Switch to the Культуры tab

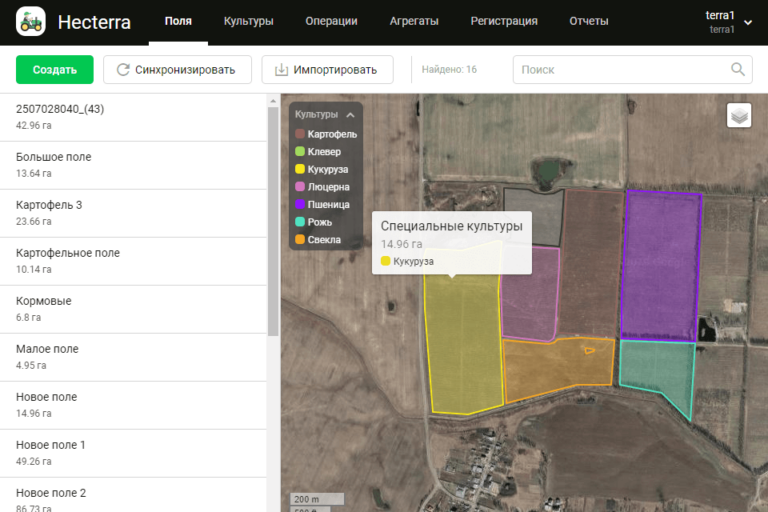pyautogui.click(x=249, y=21)
